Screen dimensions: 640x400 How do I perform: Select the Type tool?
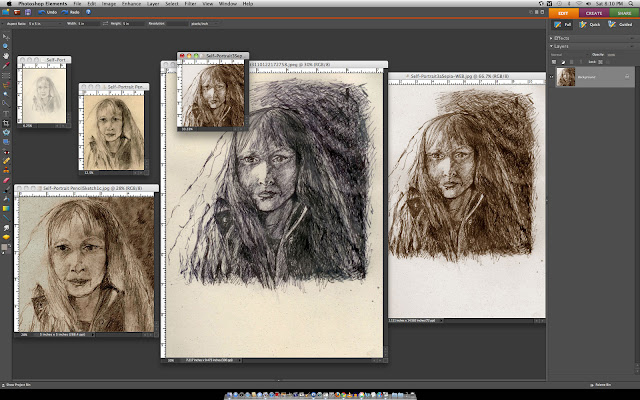pos(5,113)
